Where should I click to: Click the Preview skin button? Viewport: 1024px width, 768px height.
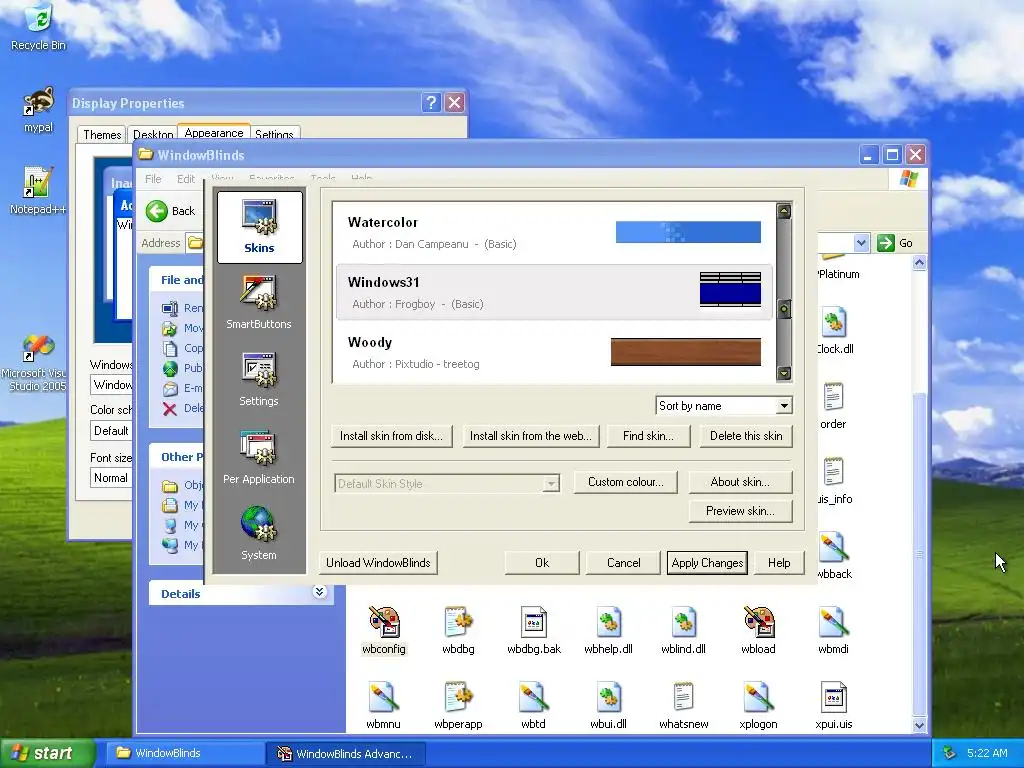pos(740,511)
